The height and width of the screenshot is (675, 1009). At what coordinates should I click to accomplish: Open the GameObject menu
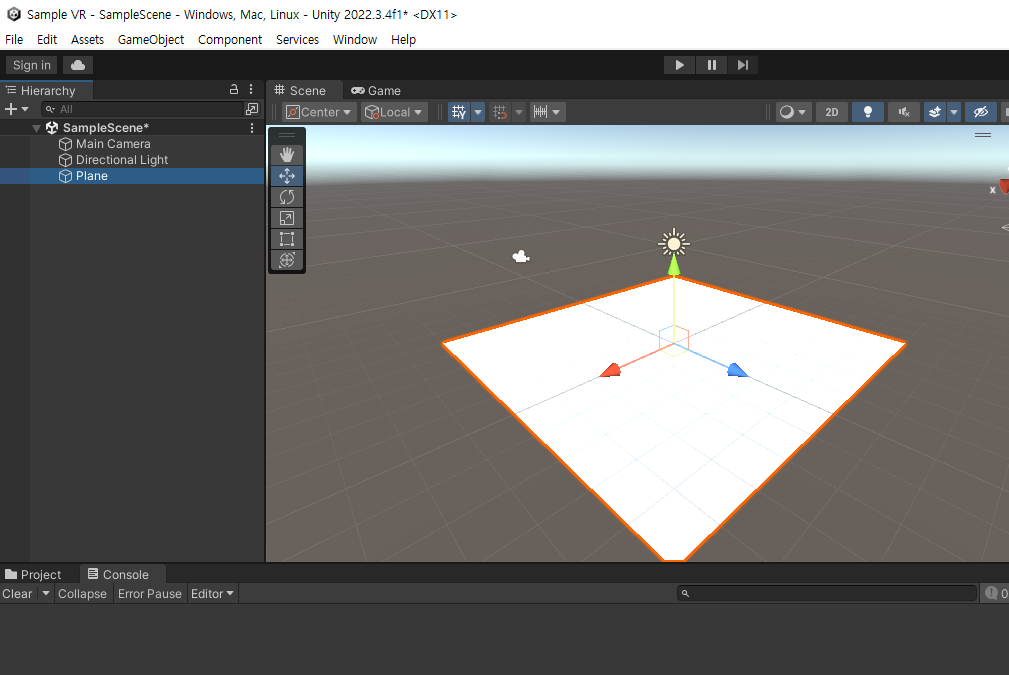[x=151, y=39]
